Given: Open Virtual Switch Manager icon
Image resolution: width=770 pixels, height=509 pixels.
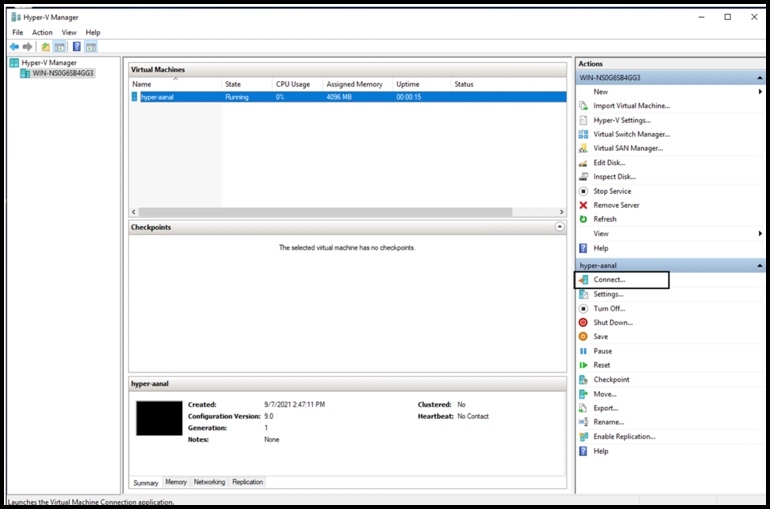Looking at the screenshot, I should tap(583, 134).
